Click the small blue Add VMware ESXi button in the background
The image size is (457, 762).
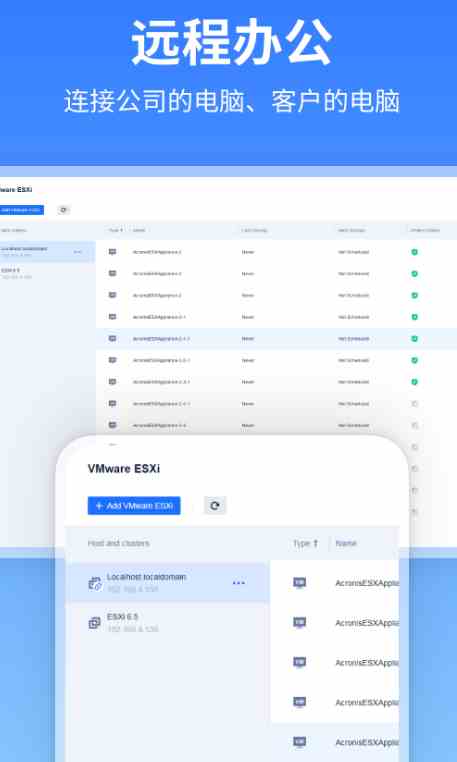click(21, 210)
